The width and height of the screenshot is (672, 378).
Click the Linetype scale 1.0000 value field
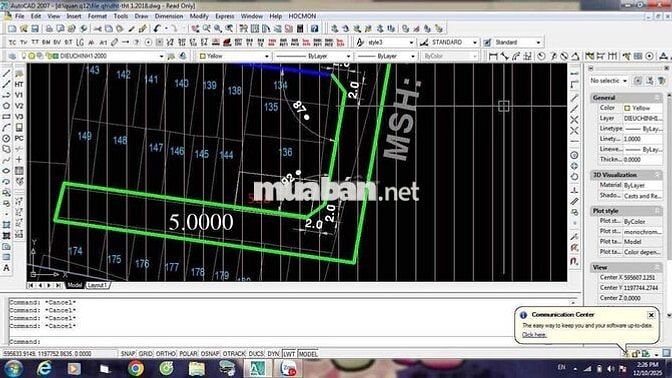[642, 139]
